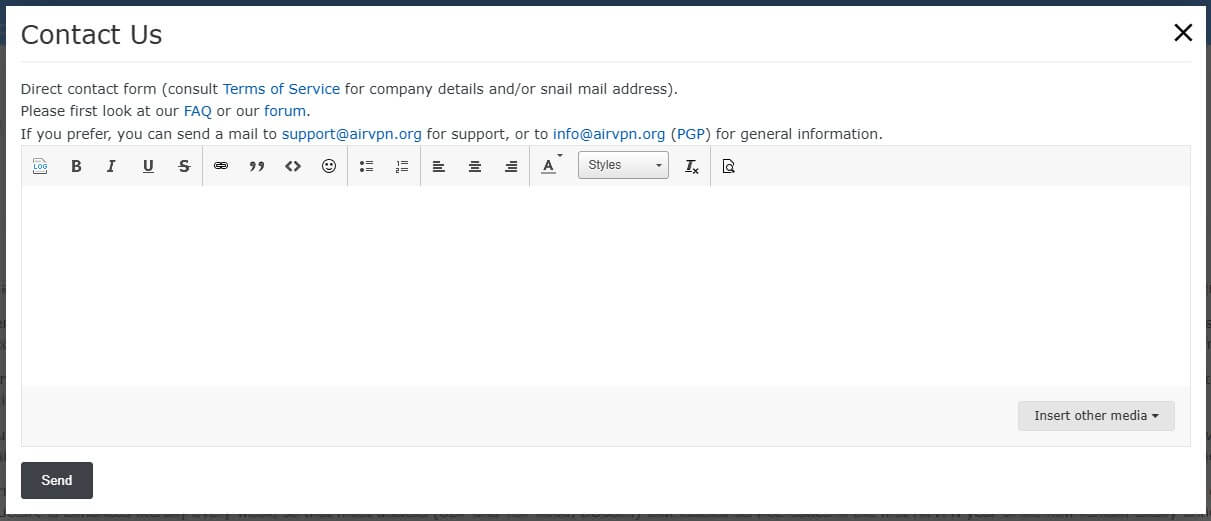Expand the Styles dropdown
1211x521 pixels.
click(623, 166)
